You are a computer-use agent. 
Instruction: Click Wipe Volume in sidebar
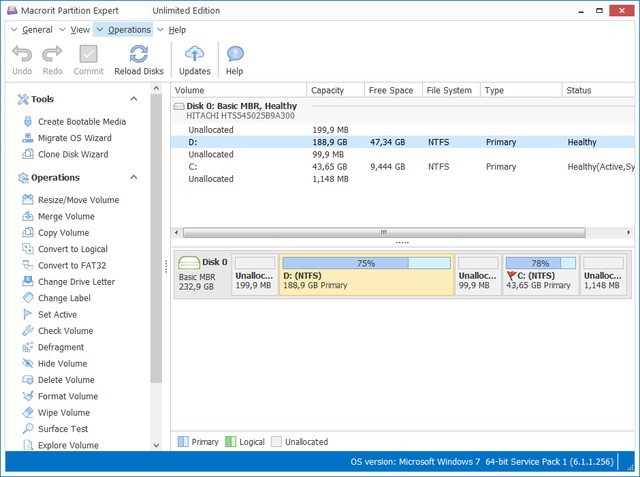pyautogui.click(x=63, y=413)
